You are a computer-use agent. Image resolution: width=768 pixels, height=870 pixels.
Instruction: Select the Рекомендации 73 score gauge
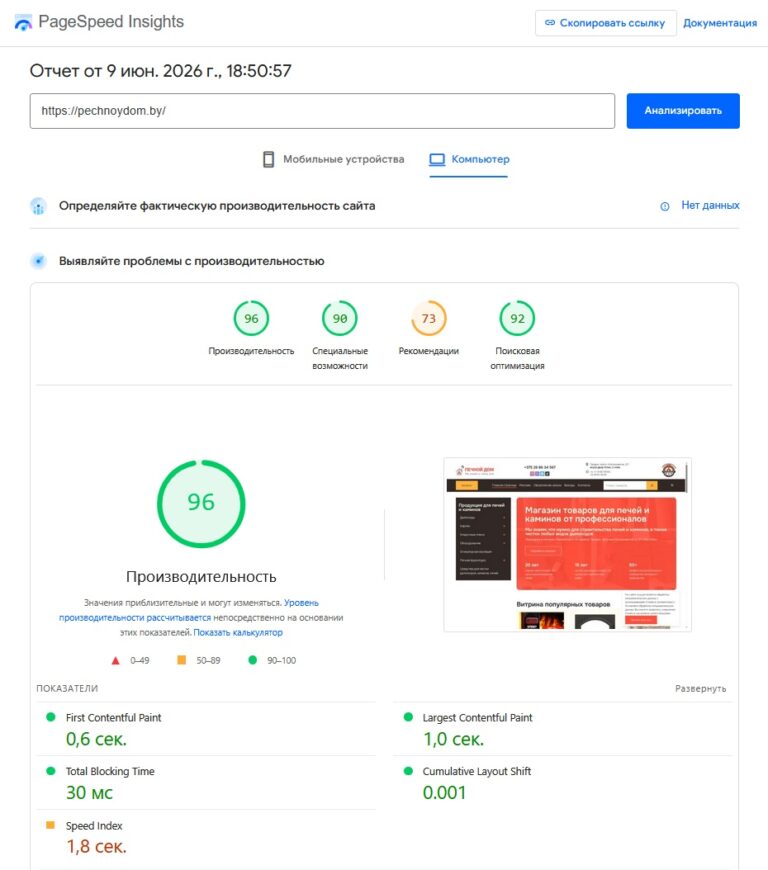pyautogui.click(x=428, y=318)
